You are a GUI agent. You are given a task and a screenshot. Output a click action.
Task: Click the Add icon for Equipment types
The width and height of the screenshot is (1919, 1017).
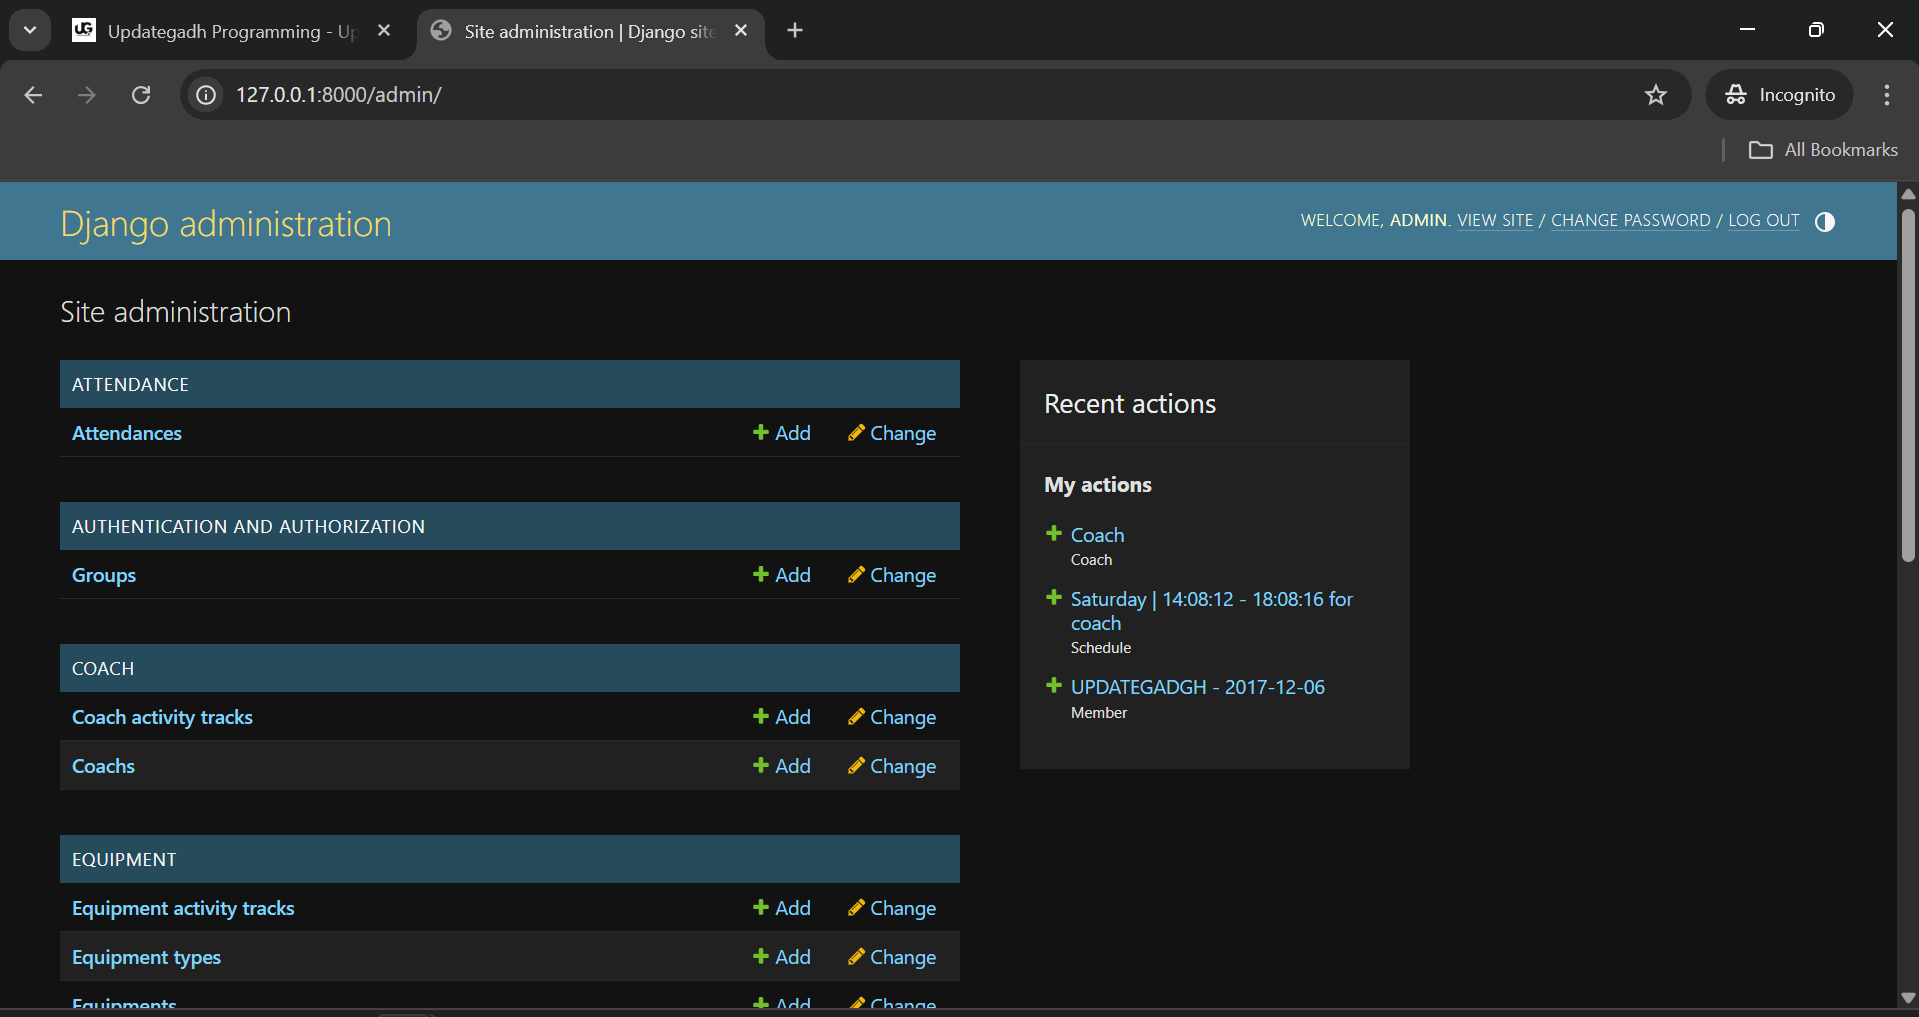[x=760, y=956]
